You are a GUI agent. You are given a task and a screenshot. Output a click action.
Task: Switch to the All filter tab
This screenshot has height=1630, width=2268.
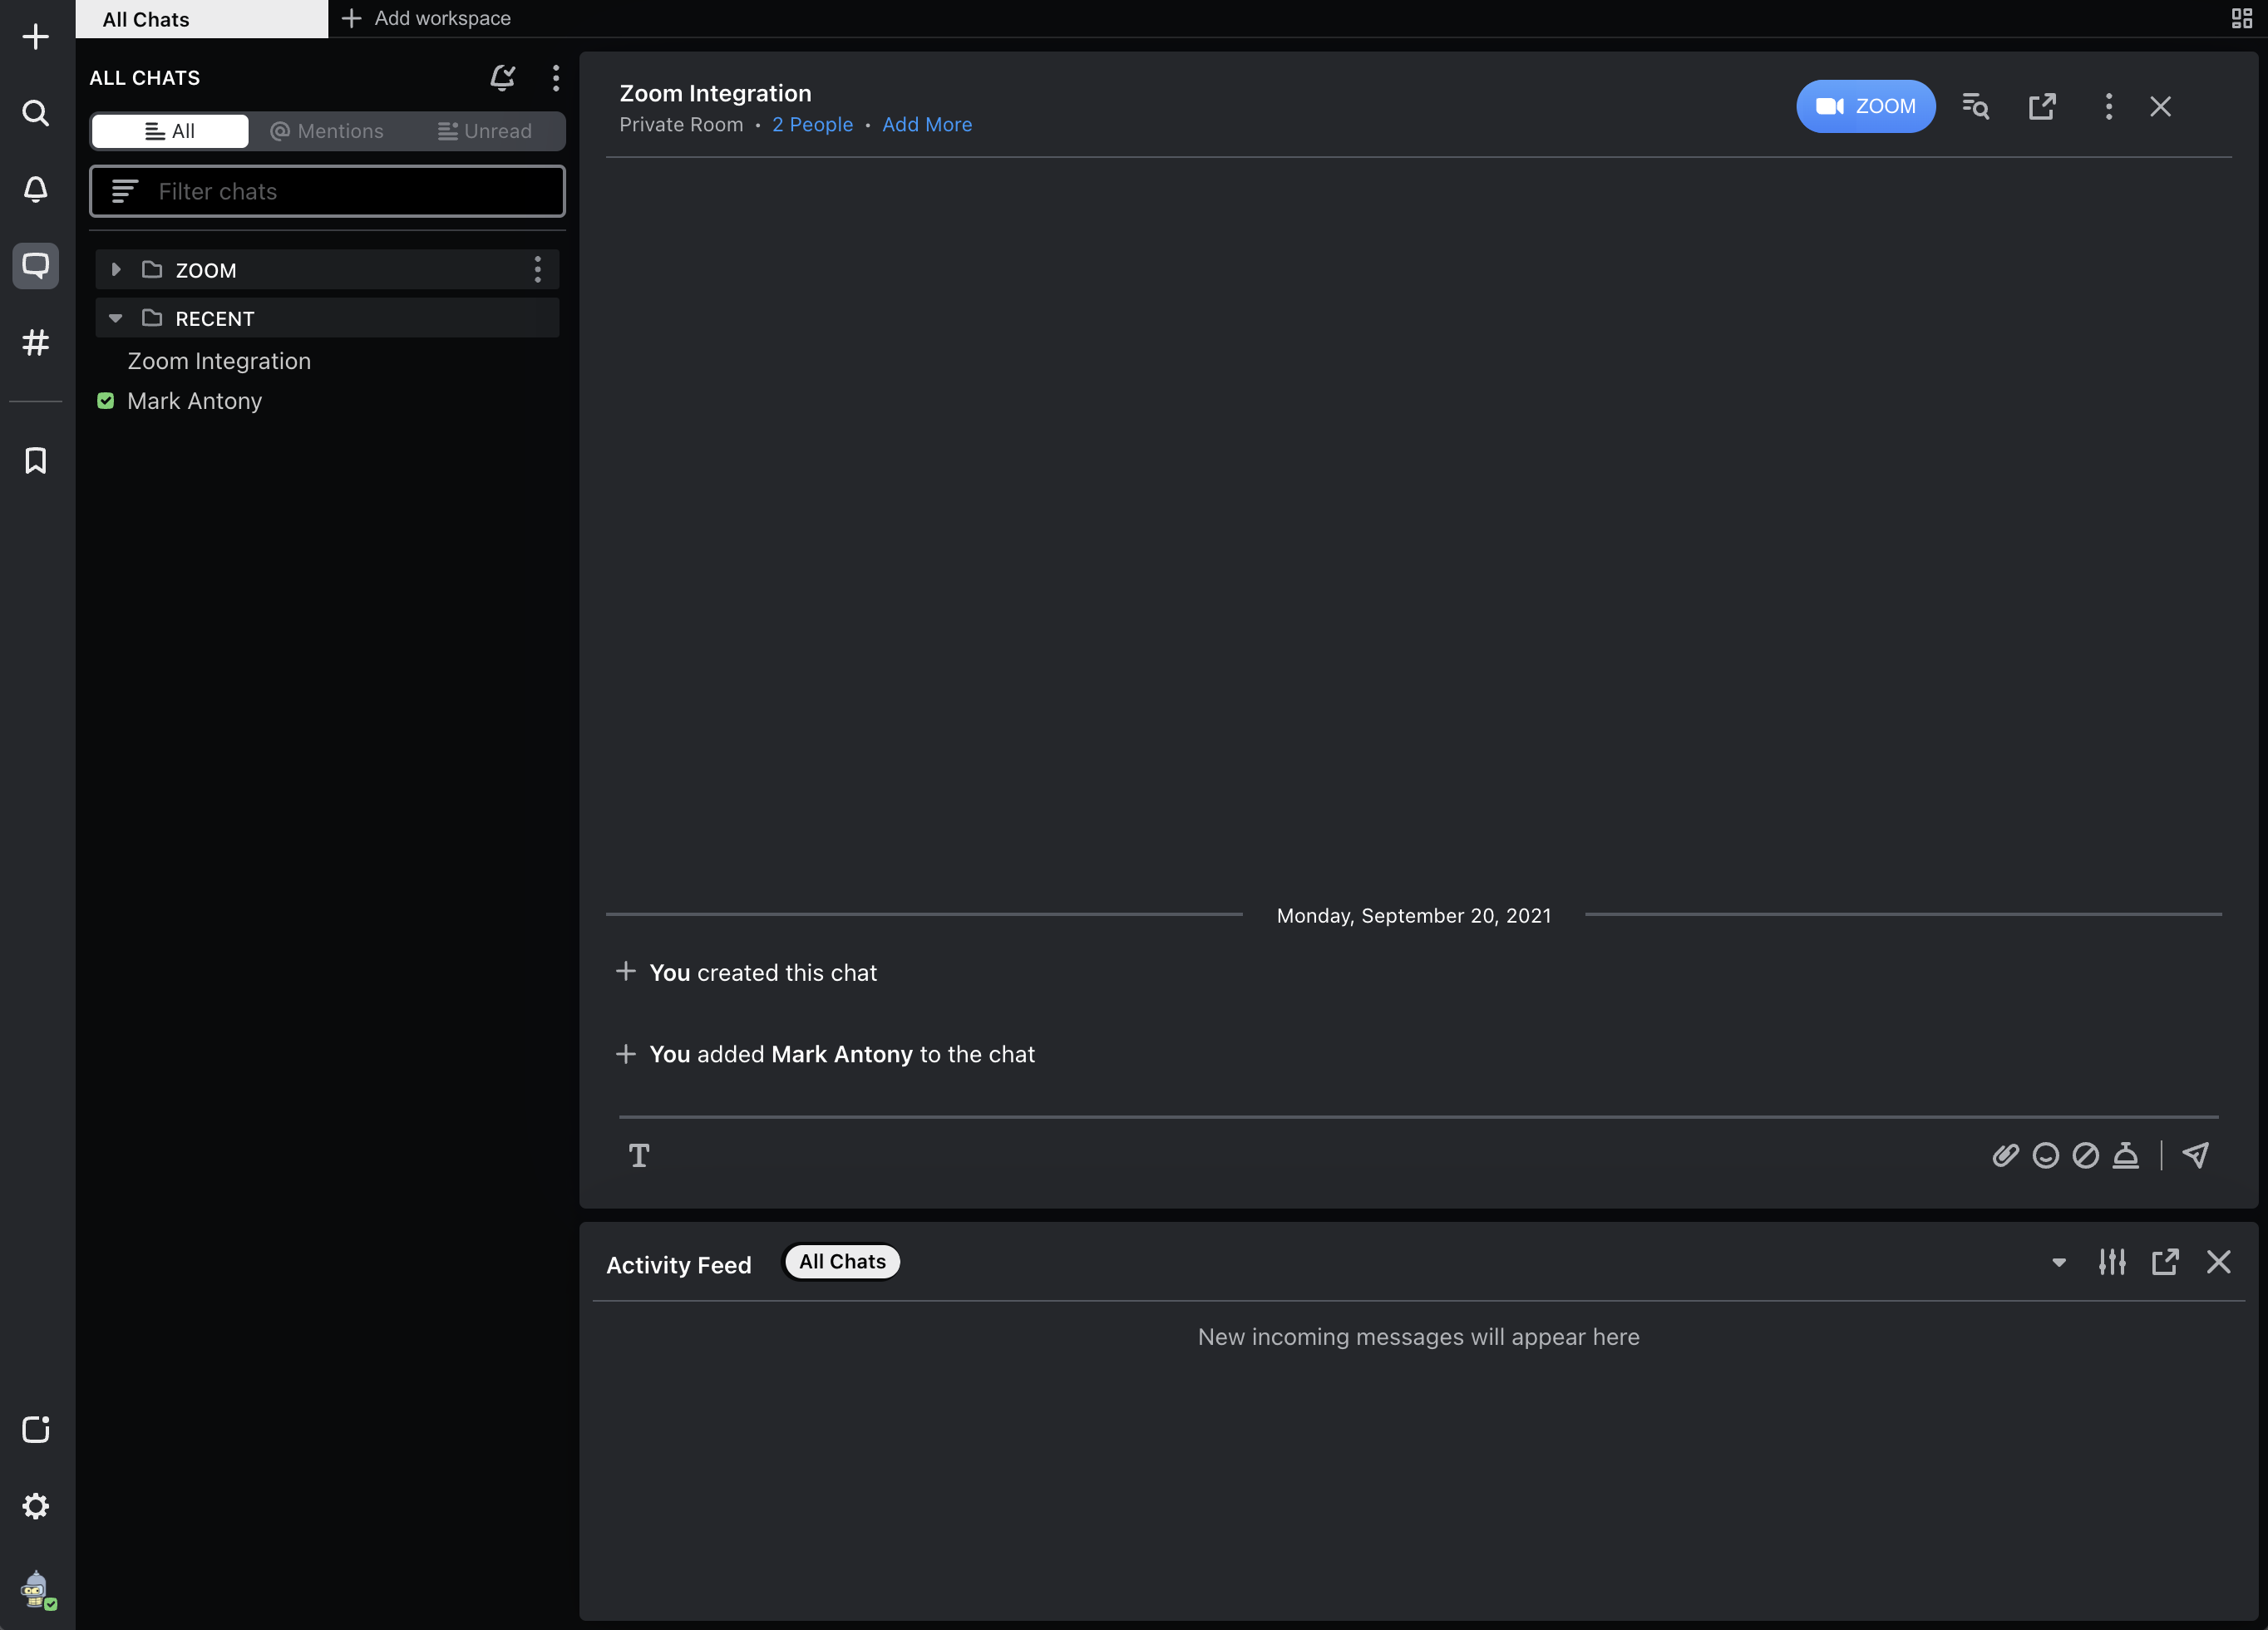click(x=170, y=131)
